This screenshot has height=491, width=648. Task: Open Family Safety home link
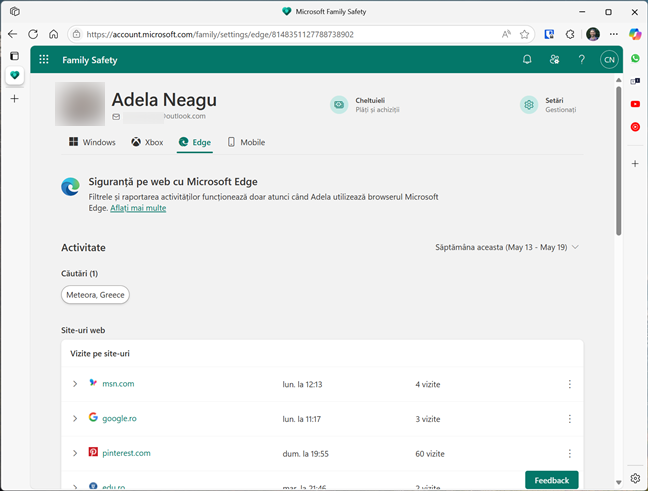click(x=90, y=60)
